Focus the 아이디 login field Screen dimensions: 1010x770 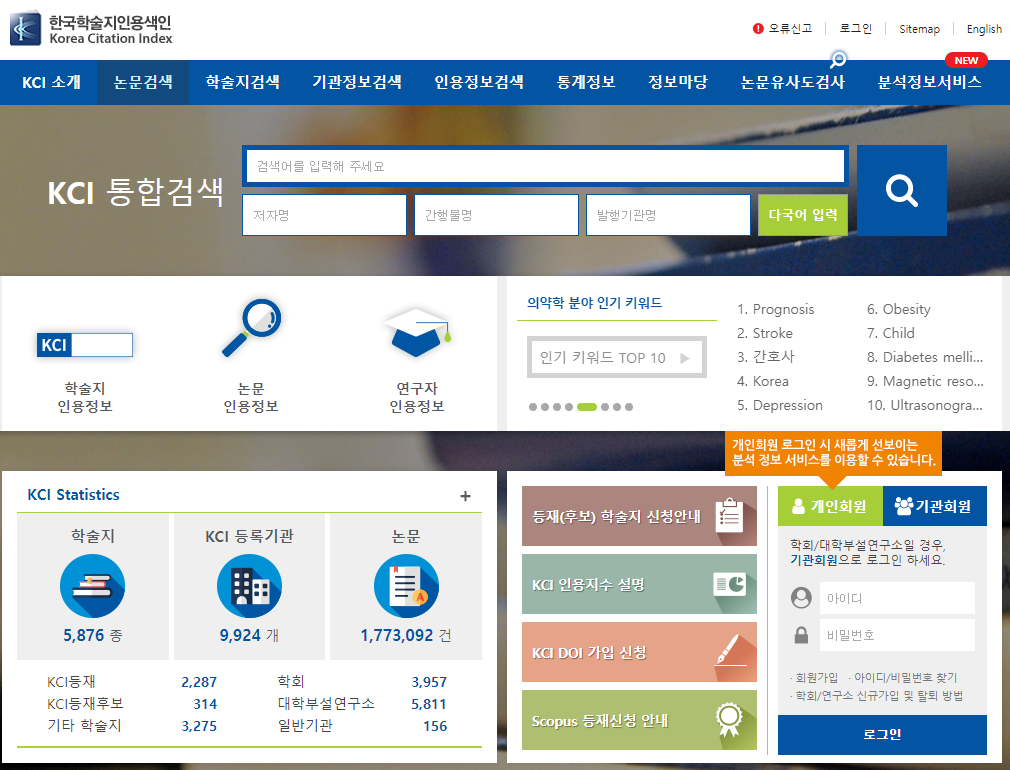click(897, 599)
